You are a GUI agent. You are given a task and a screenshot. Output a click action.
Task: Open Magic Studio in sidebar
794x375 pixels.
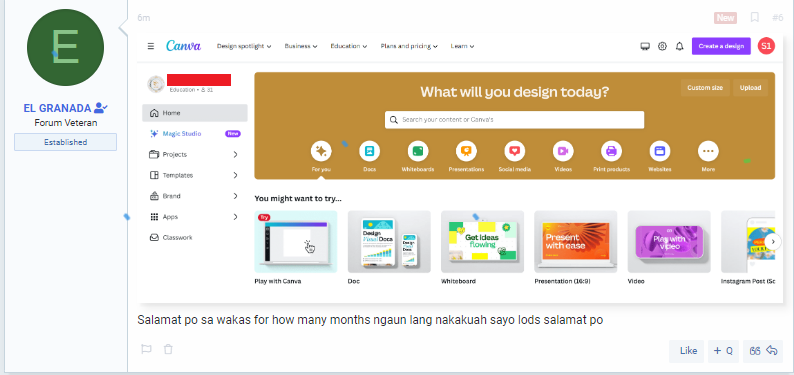pyautogui.click(x=194, y=134)
